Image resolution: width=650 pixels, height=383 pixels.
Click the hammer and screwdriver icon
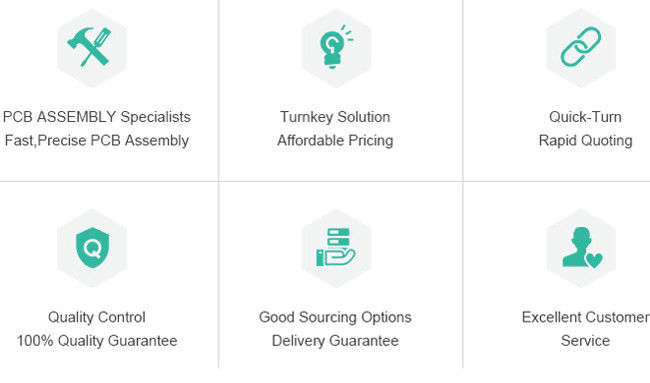click(90, 47)
